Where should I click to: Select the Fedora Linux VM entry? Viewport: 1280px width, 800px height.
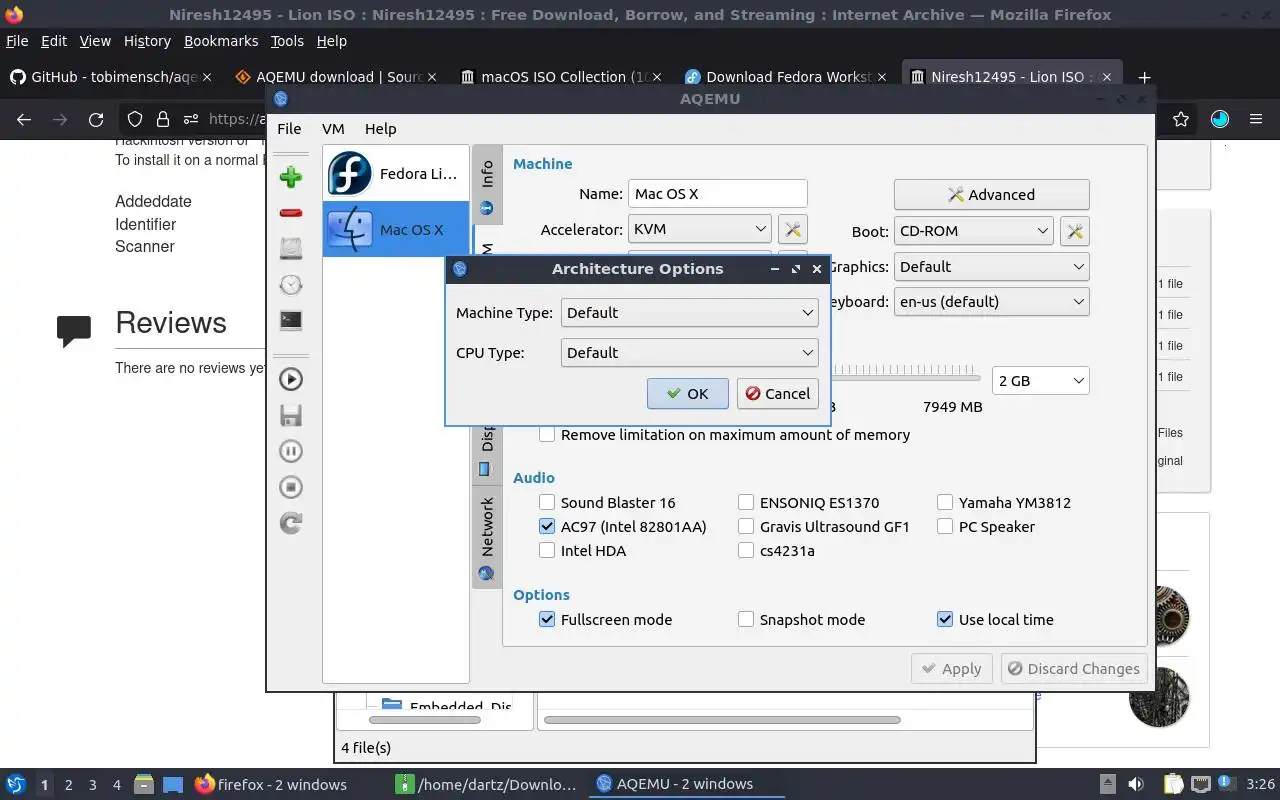click(396, 174)
